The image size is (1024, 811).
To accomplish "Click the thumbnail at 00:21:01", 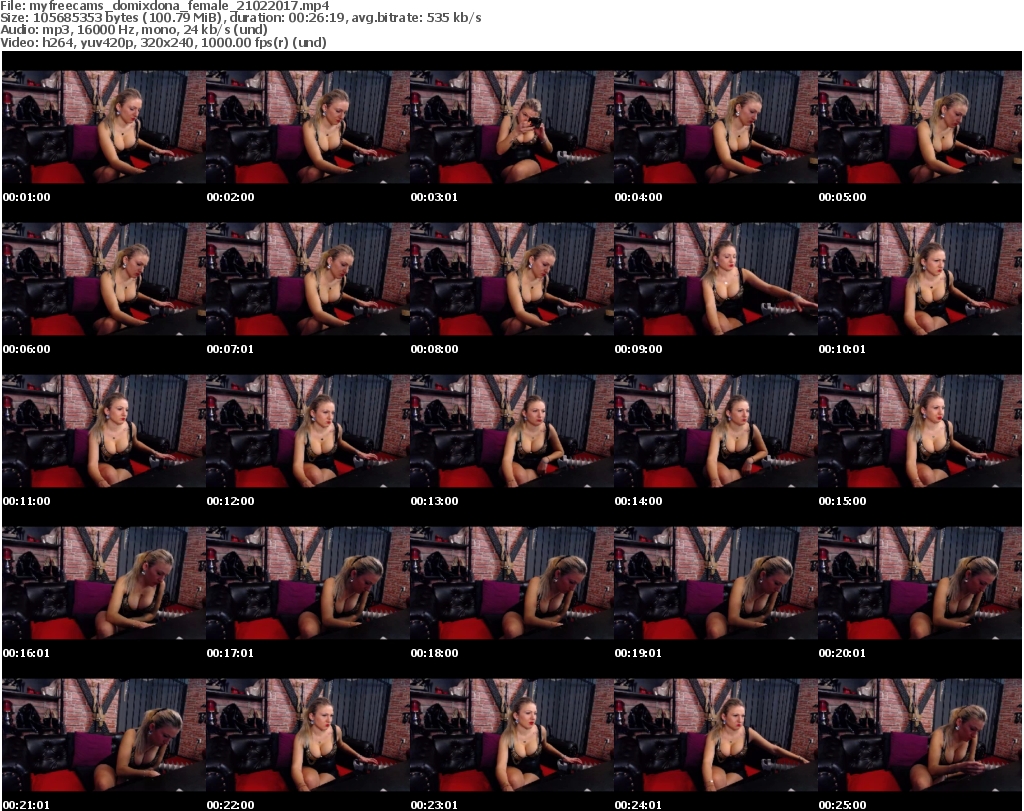I will pyautogui.click(x=104, y=736).
